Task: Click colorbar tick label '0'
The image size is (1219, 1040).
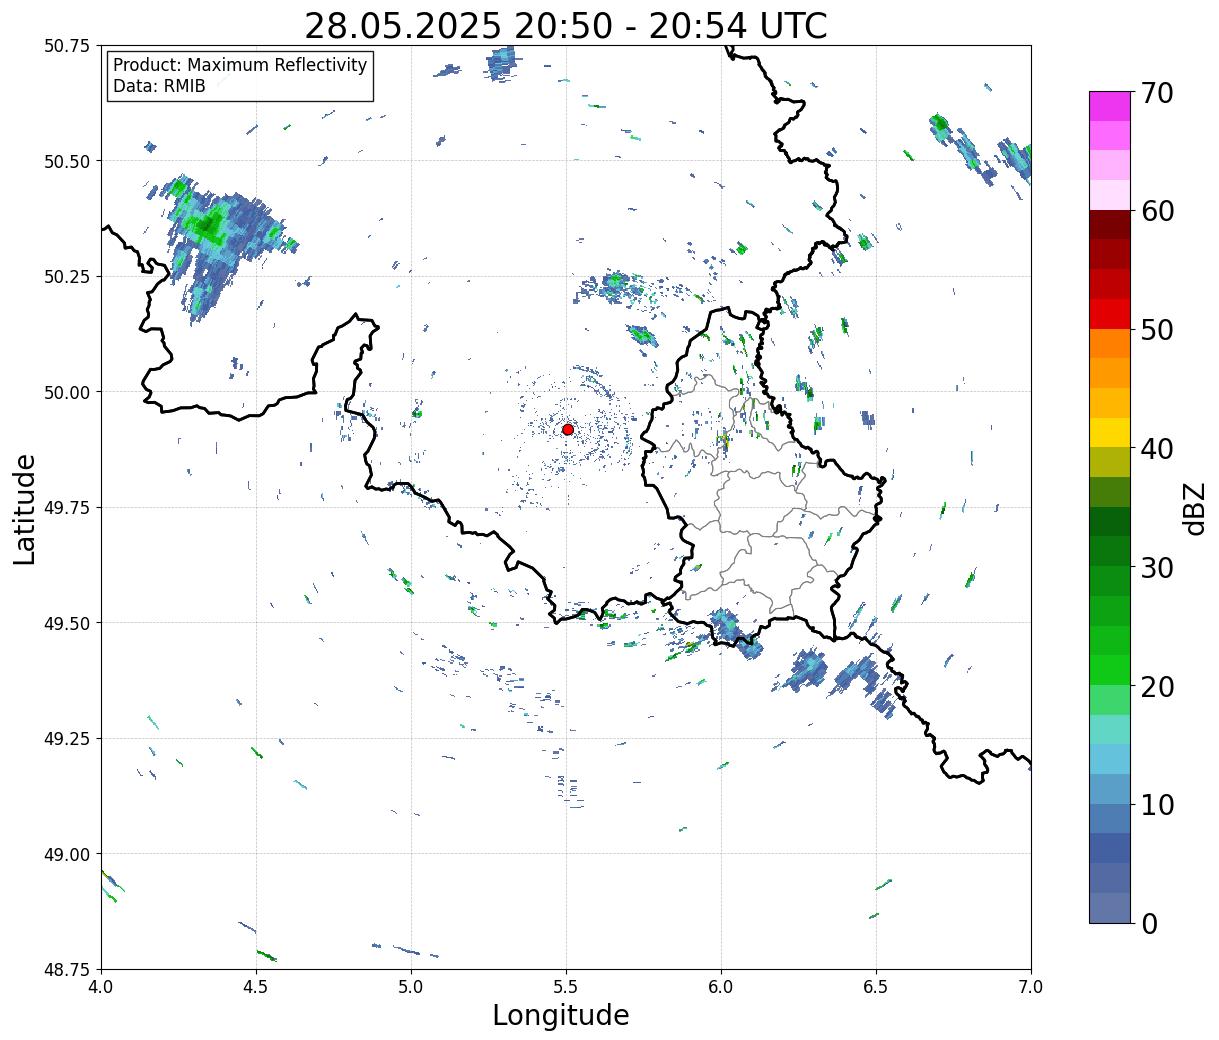Action: pyautogui.click(x=1149, y=924)
